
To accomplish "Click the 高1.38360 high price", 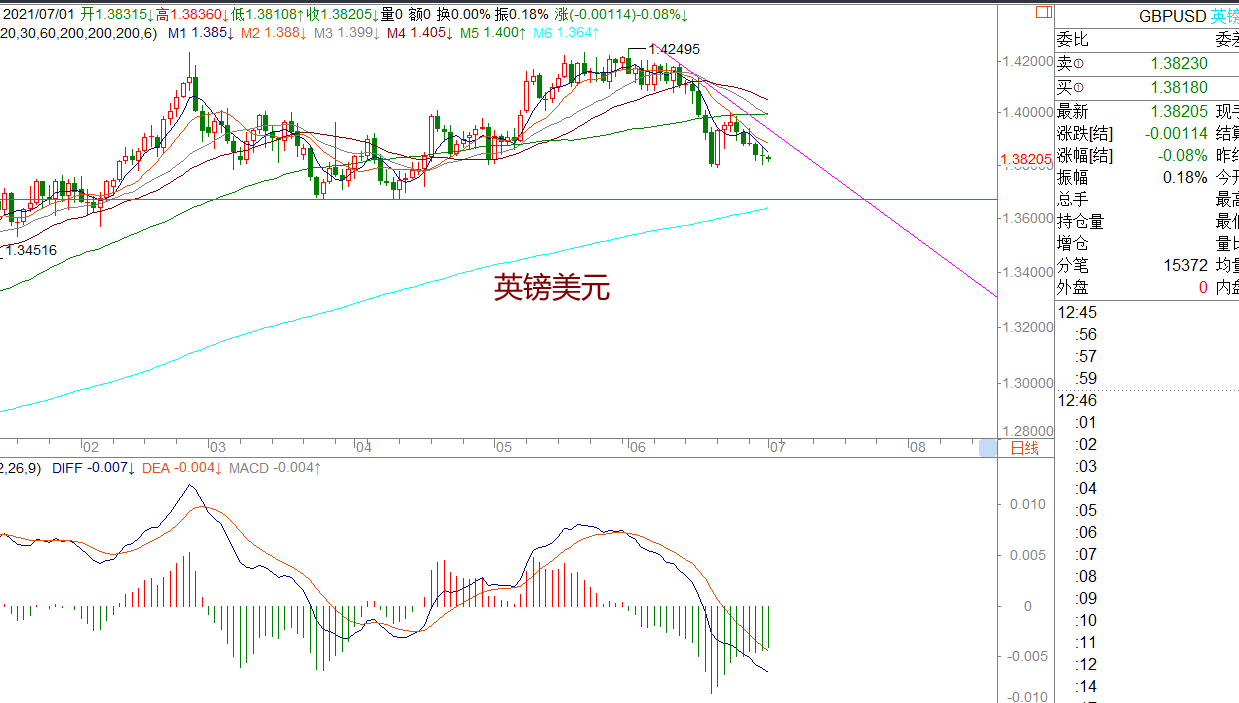I will (x=192, y=15).
